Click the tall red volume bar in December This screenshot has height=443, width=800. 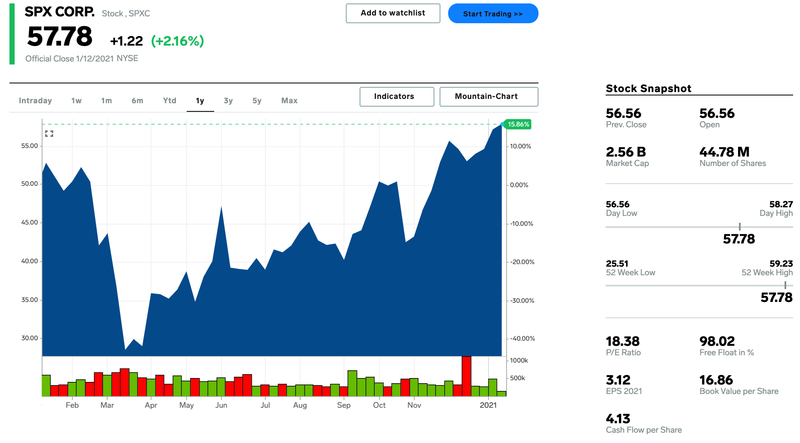click(466, 376)
